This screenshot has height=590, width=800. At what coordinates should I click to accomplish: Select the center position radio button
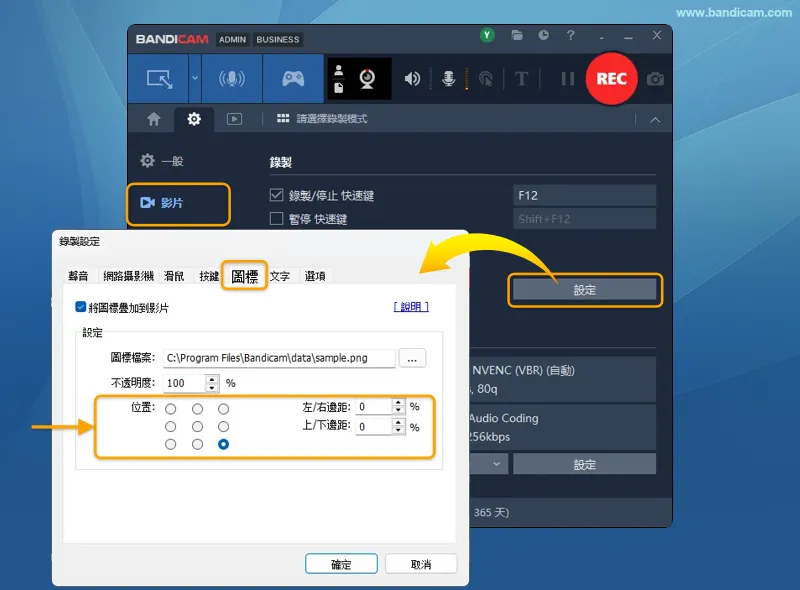pyautogui.click(x=197, y=427)
